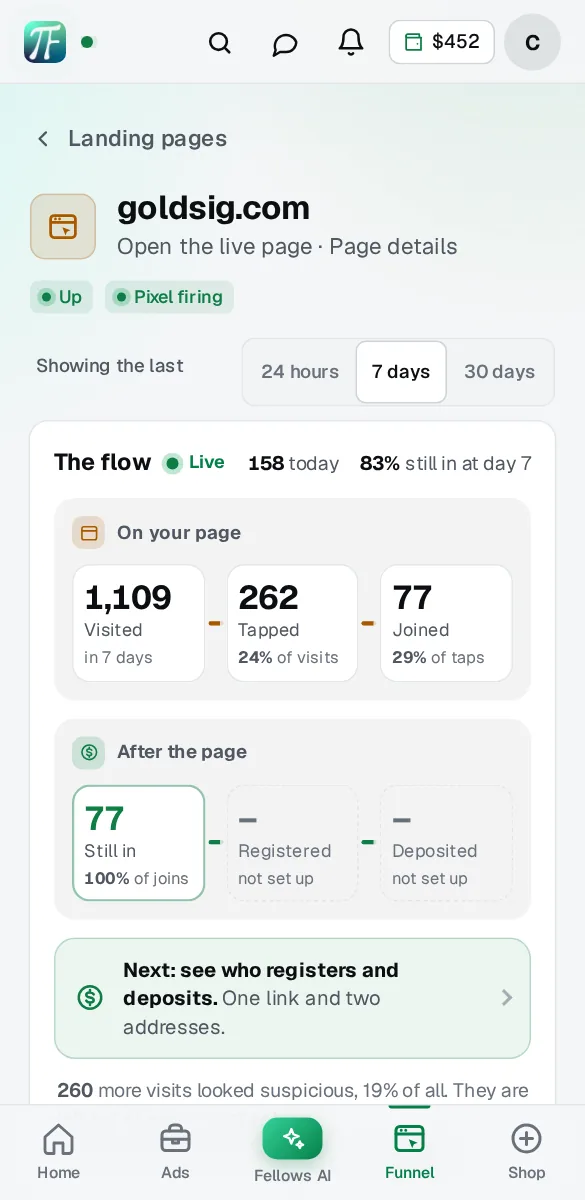Click the goldsig.com page icon tile
Viewport: 585px width, 1200px height.
point(63,226)
